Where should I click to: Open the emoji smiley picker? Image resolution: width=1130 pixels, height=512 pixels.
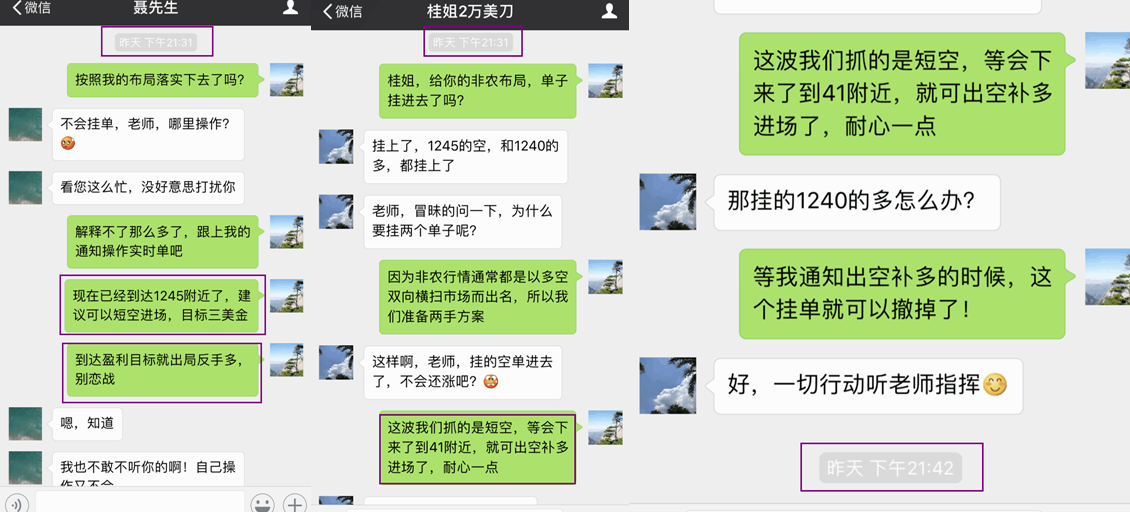tap(262, 503)
